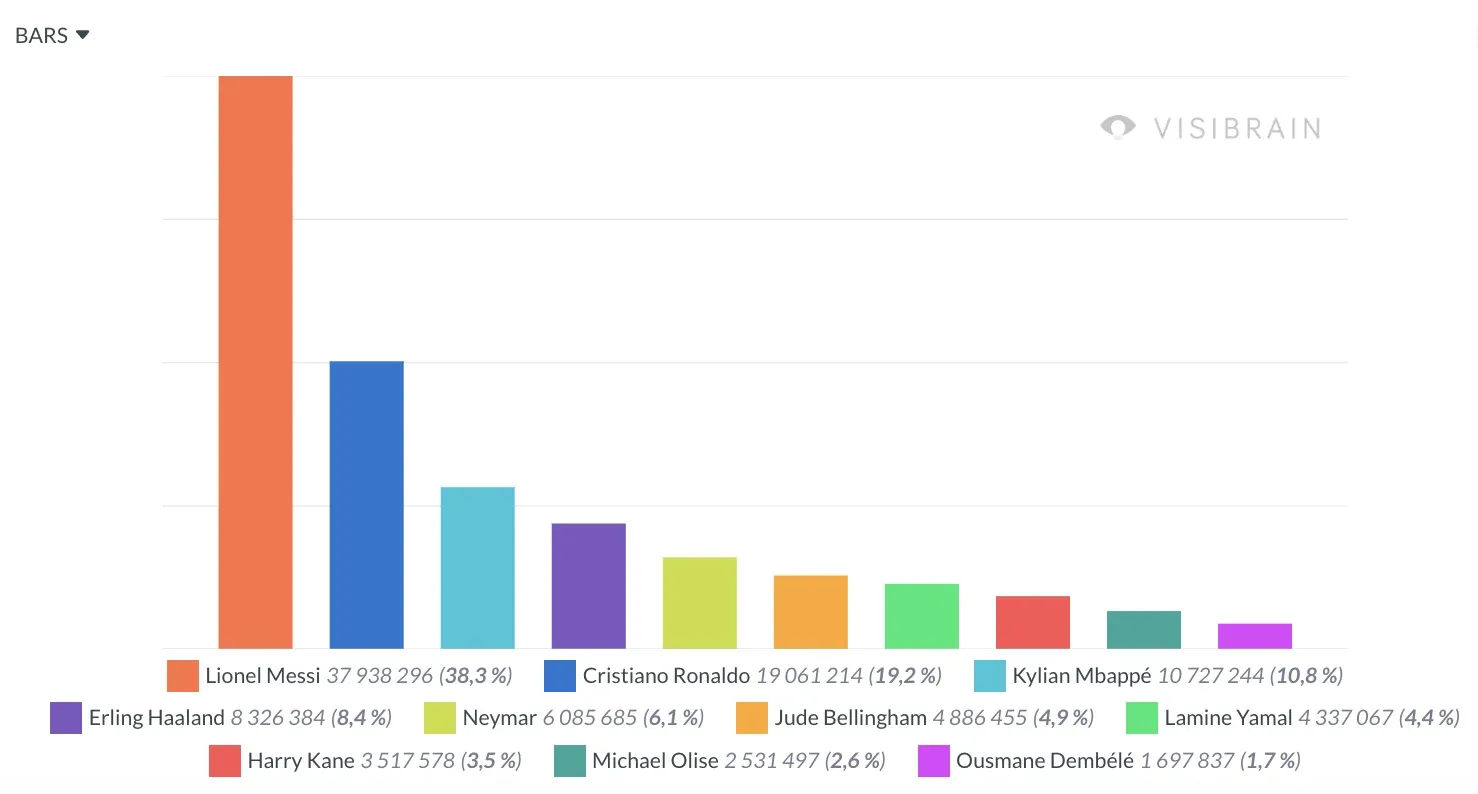
Task: Select the small magenta Ousmane Dembélé bar
Action: [x=1255, y=636]
